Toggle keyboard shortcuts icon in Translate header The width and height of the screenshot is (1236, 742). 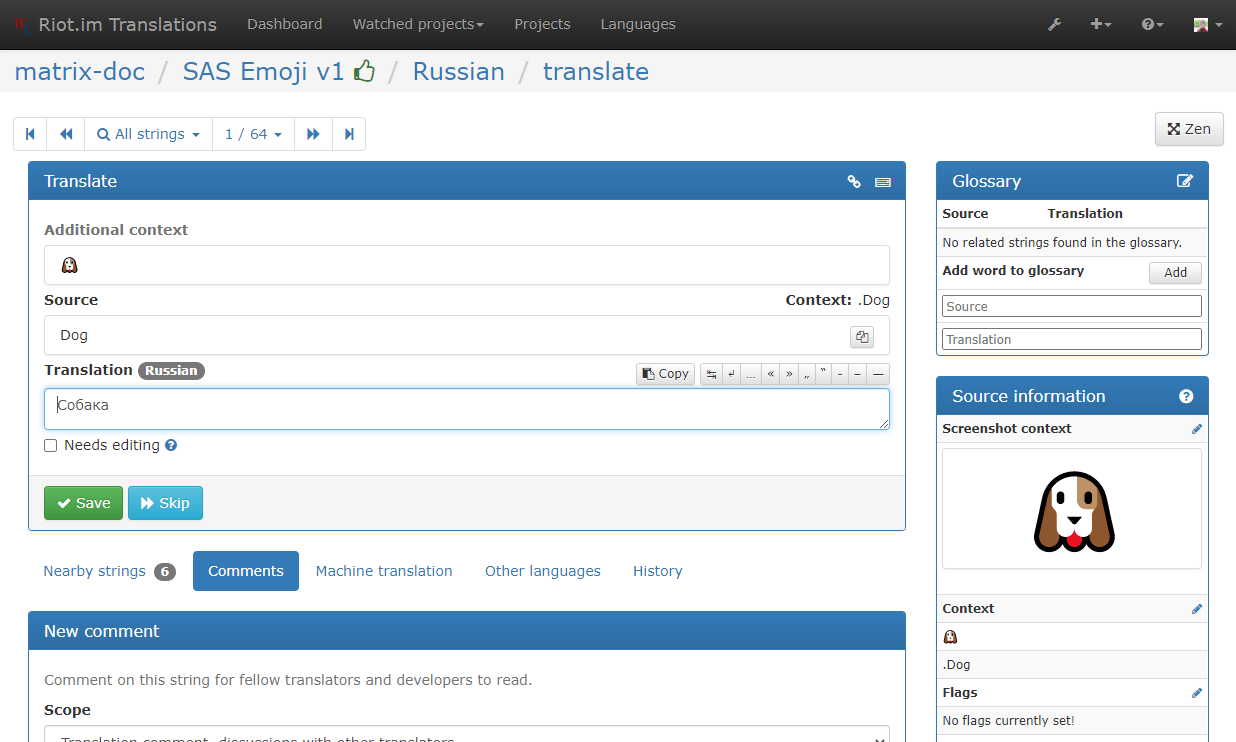pos(882,182)
